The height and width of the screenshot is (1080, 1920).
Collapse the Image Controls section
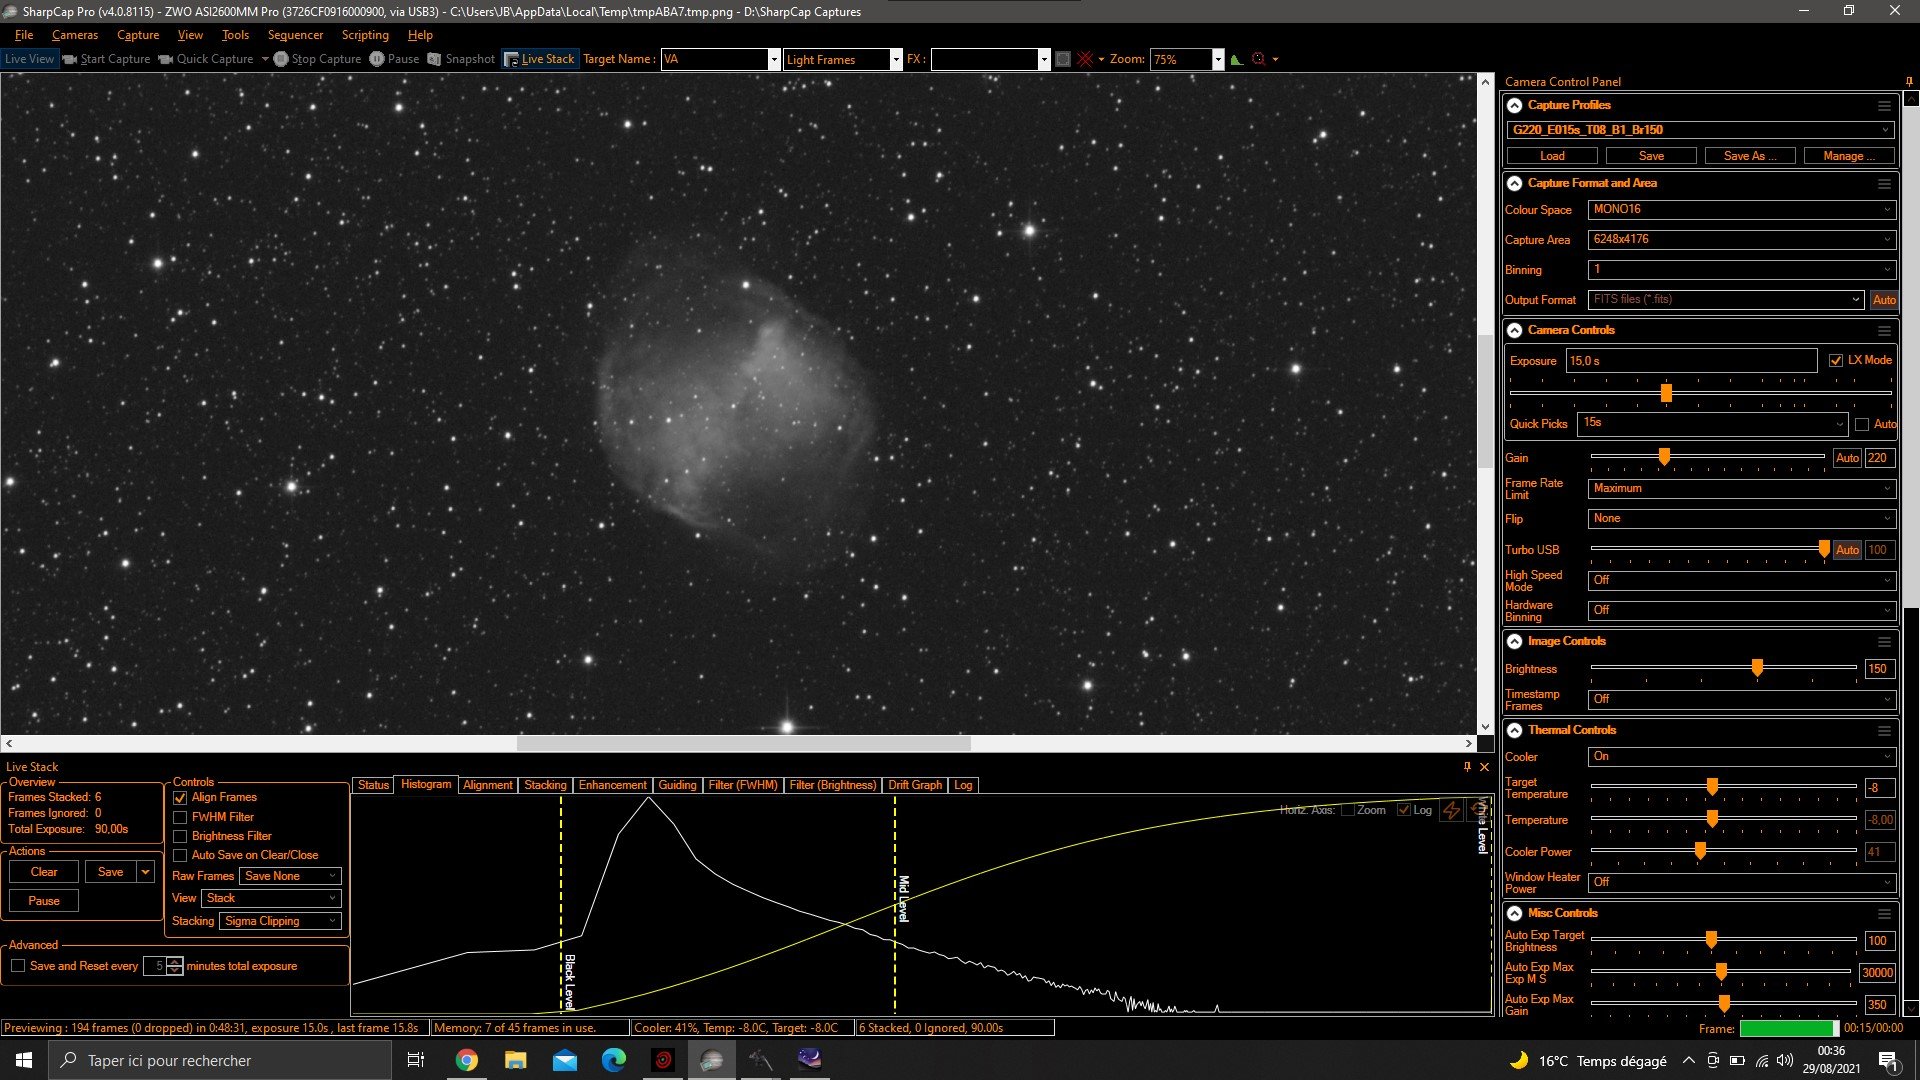point(1515,642)
